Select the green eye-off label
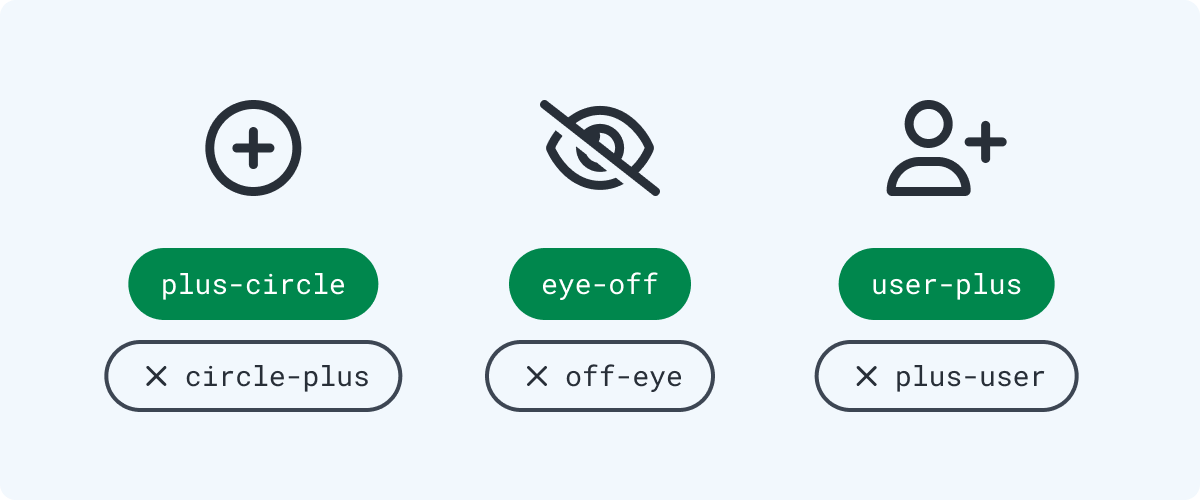 pos(600,284)
